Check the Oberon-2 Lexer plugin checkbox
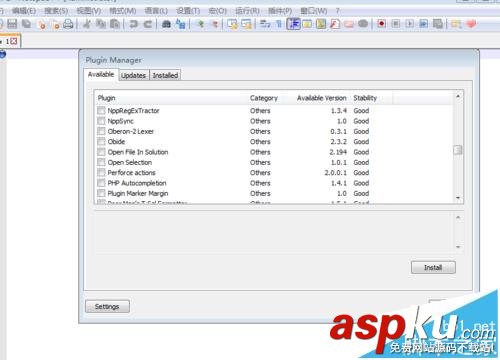The width and height of the screenshot is (500, 360). (101, 131)
